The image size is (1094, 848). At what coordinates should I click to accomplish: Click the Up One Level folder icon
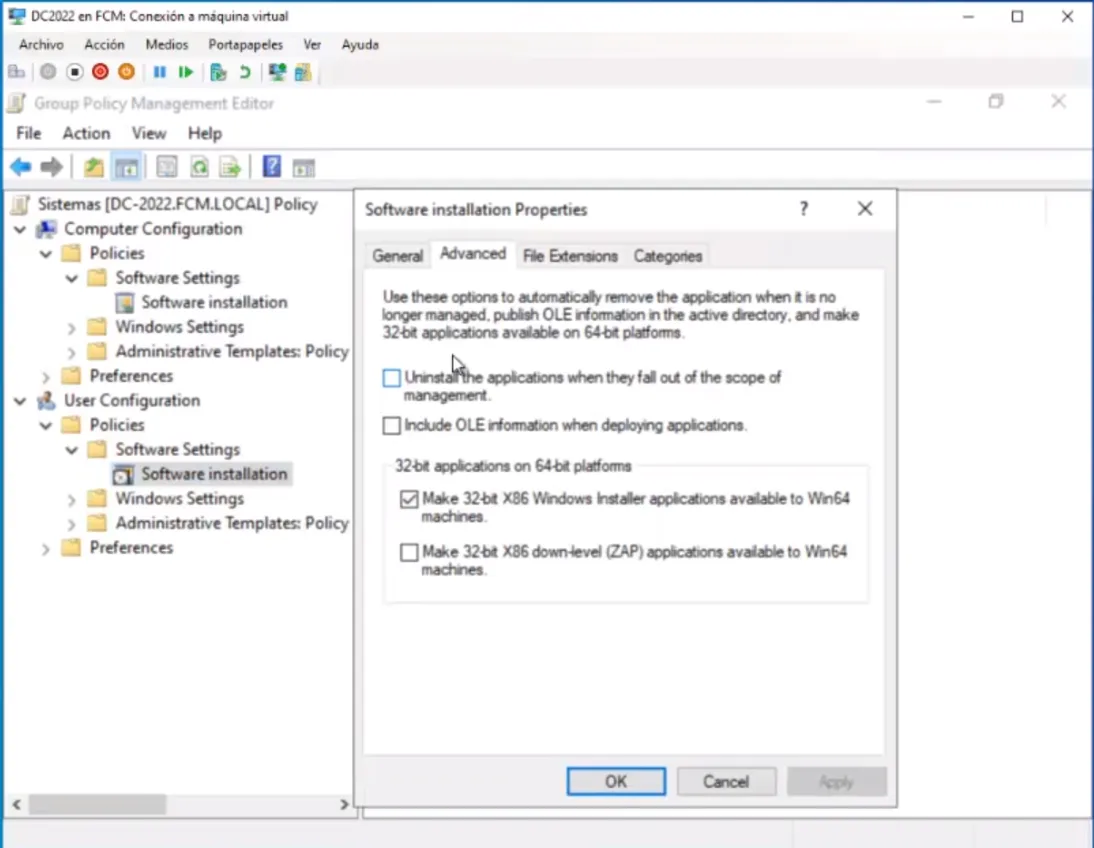(93, 167)
